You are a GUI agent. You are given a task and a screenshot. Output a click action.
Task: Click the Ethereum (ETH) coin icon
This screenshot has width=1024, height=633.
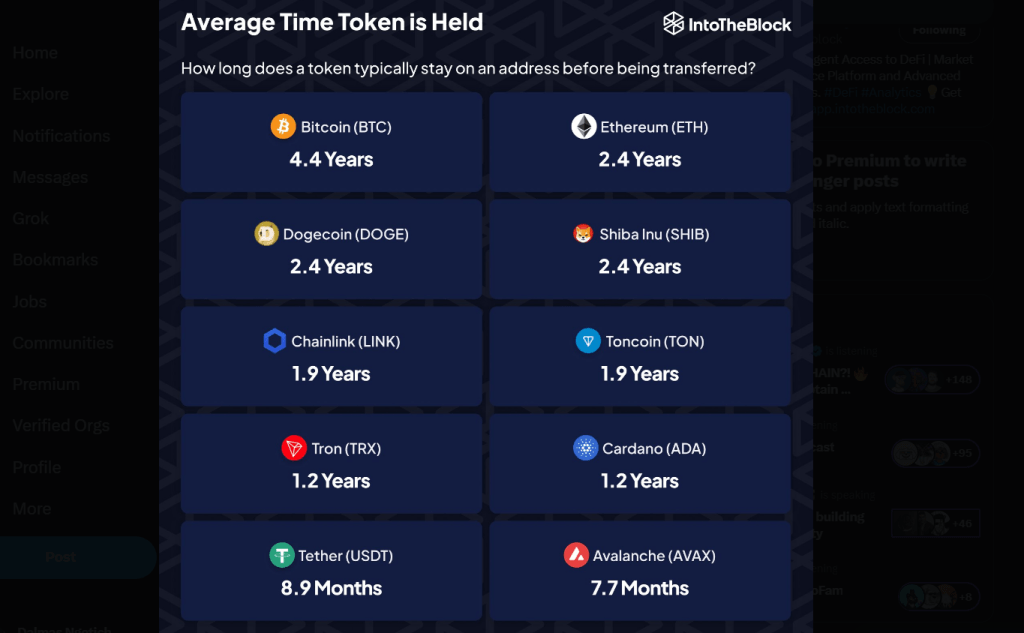tap(583, 126)
